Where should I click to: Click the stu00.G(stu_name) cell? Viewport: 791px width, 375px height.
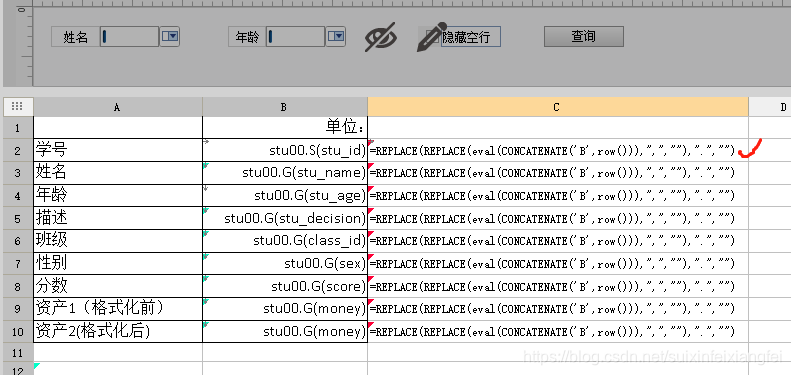pyautogui.click(x=285, y=173)
